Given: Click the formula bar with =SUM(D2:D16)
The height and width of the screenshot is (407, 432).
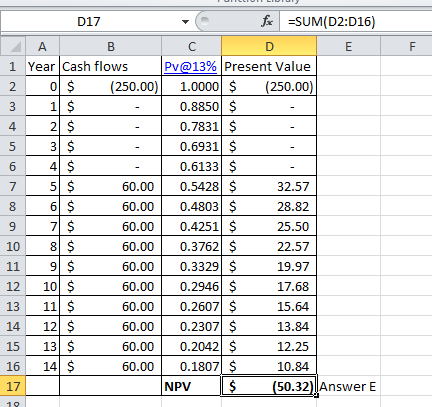Looking at the screenshot, I should coord(356,22).
